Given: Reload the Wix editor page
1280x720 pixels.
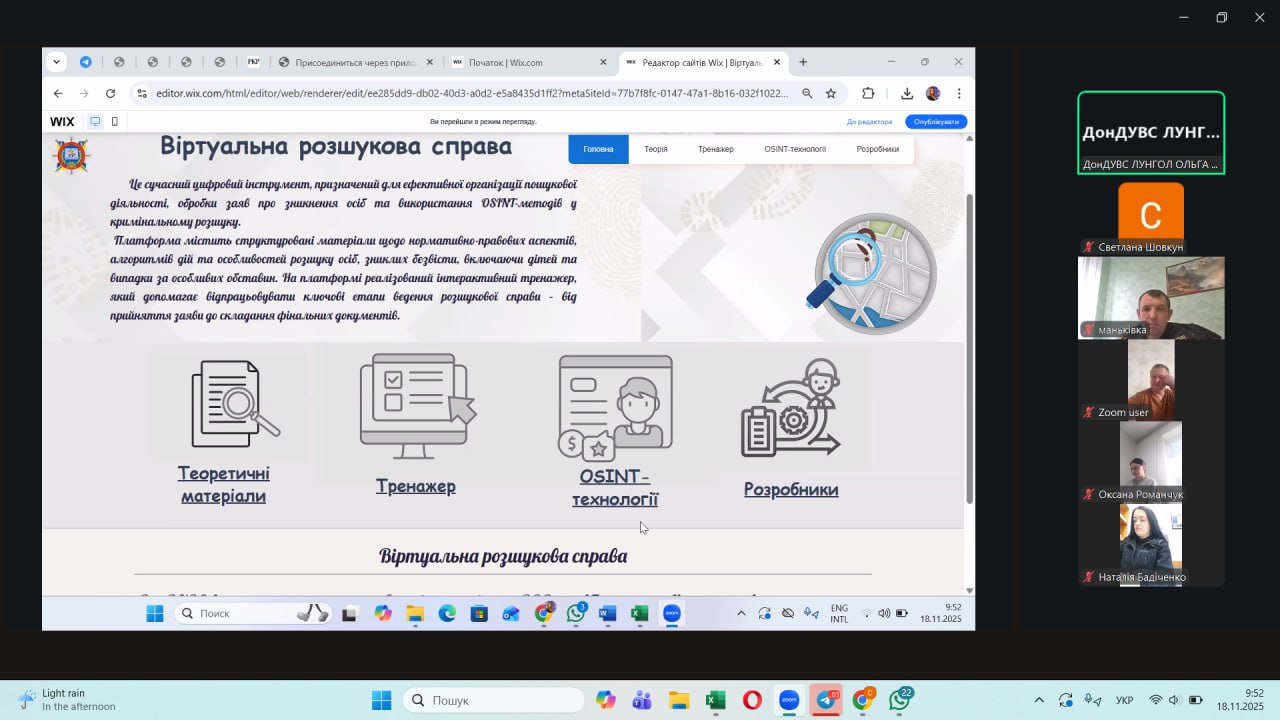Looking at the screenshot, I should click(x=110, y=93).
